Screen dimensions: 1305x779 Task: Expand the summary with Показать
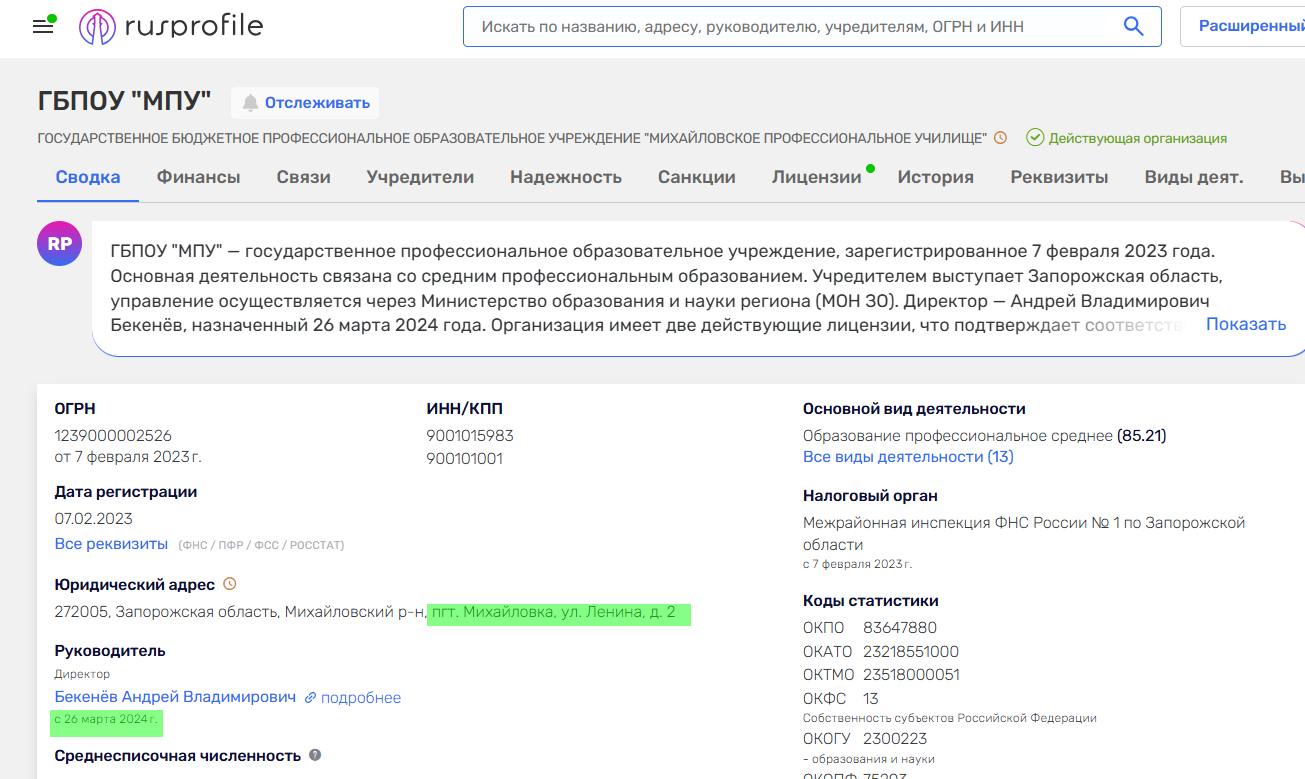click(x=1245, y=324)
